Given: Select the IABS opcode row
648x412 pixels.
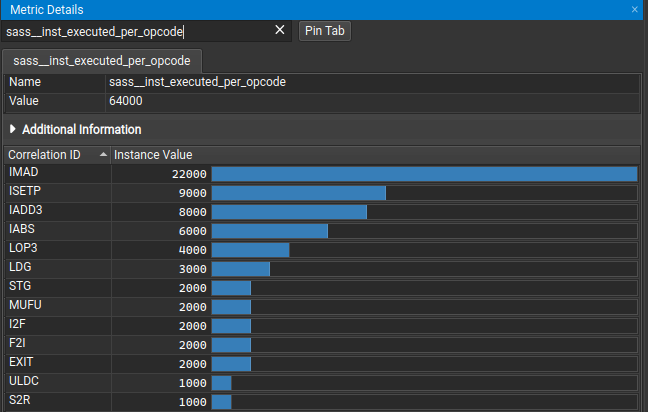Looking at the screenshot, I should pyautogui.click(x=322, y=231).
